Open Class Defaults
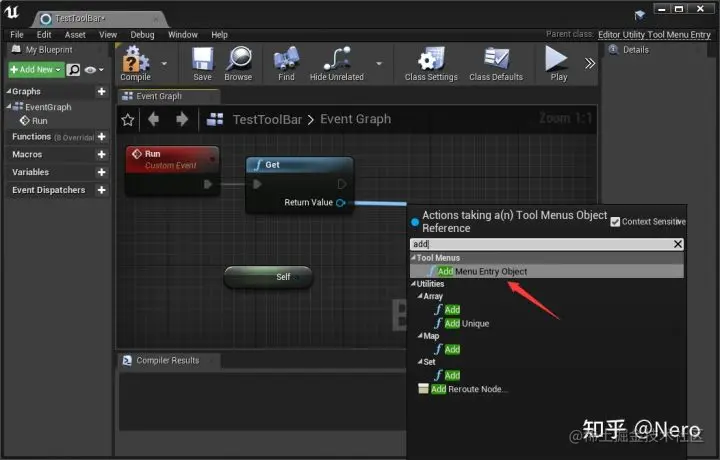720x460 pixels. point(496,64)
